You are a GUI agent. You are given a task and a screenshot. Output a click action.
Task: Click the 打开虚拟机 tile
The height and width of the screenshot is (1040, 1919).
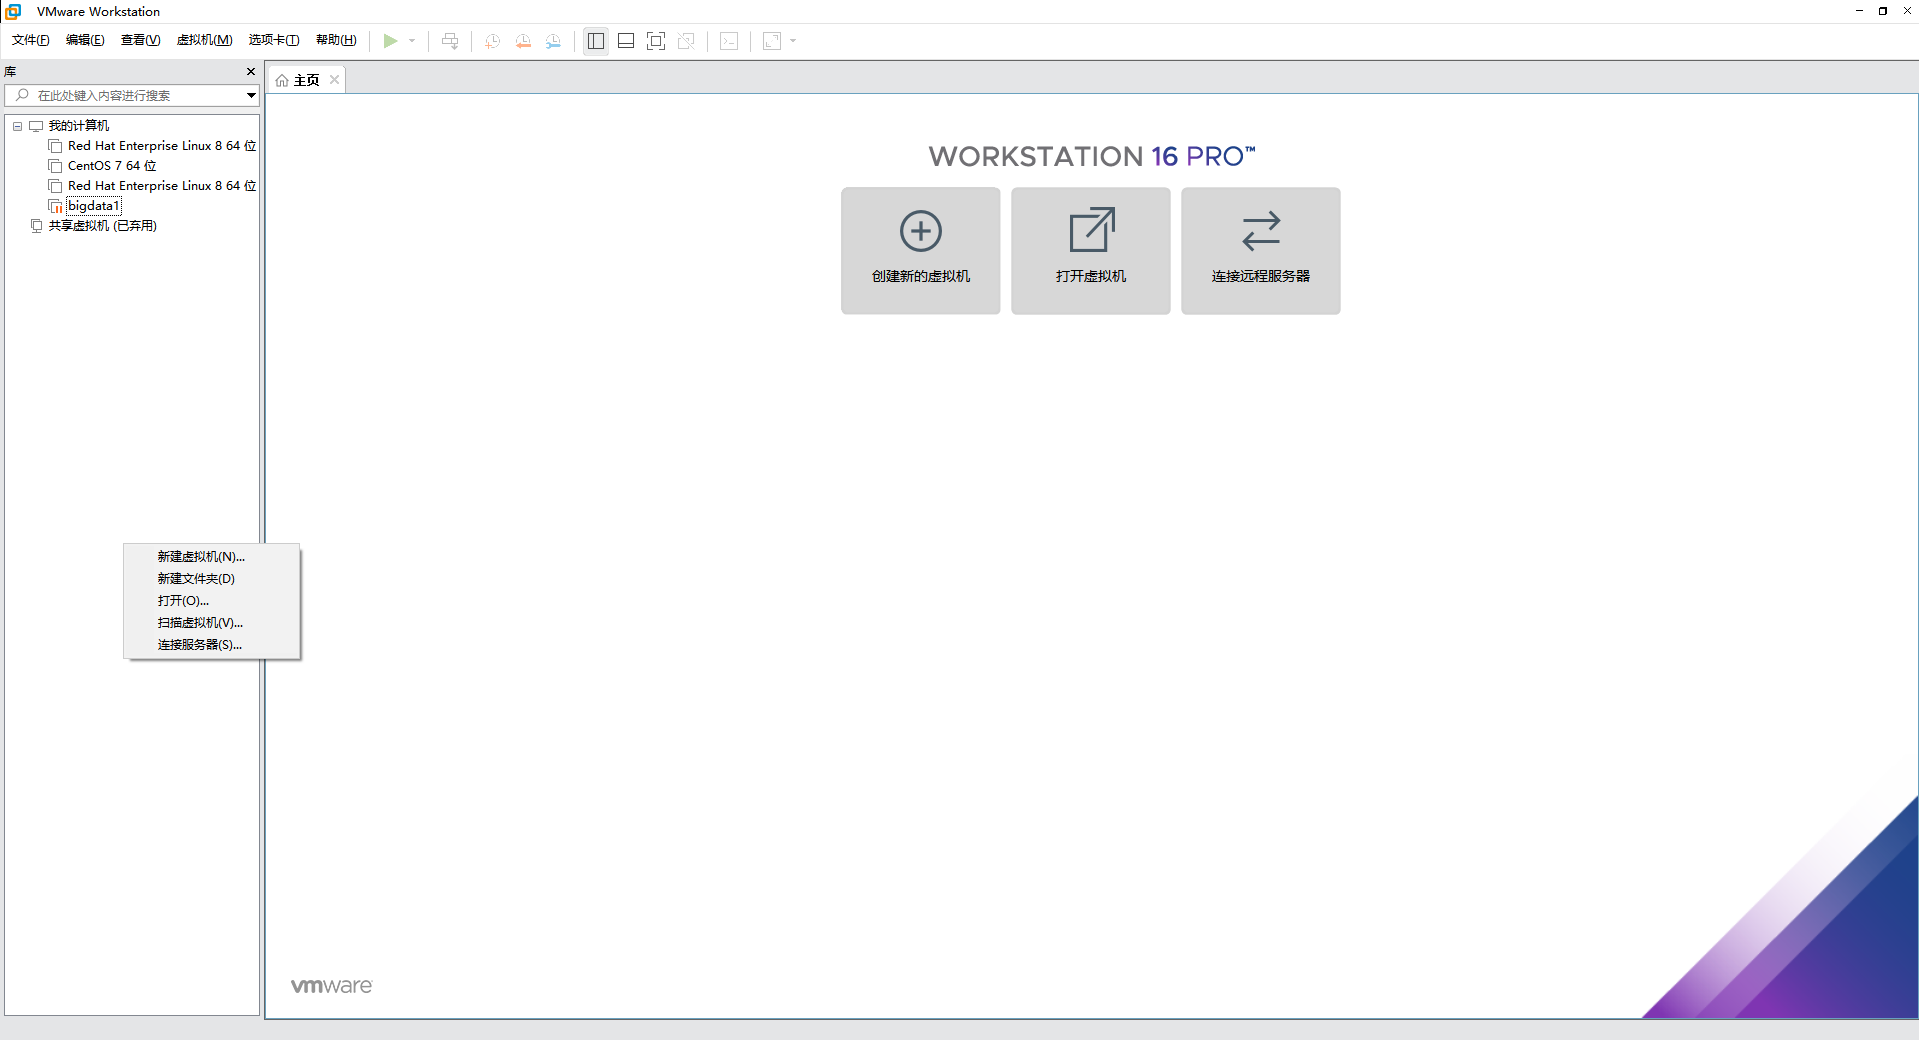tap(1089, 250)
